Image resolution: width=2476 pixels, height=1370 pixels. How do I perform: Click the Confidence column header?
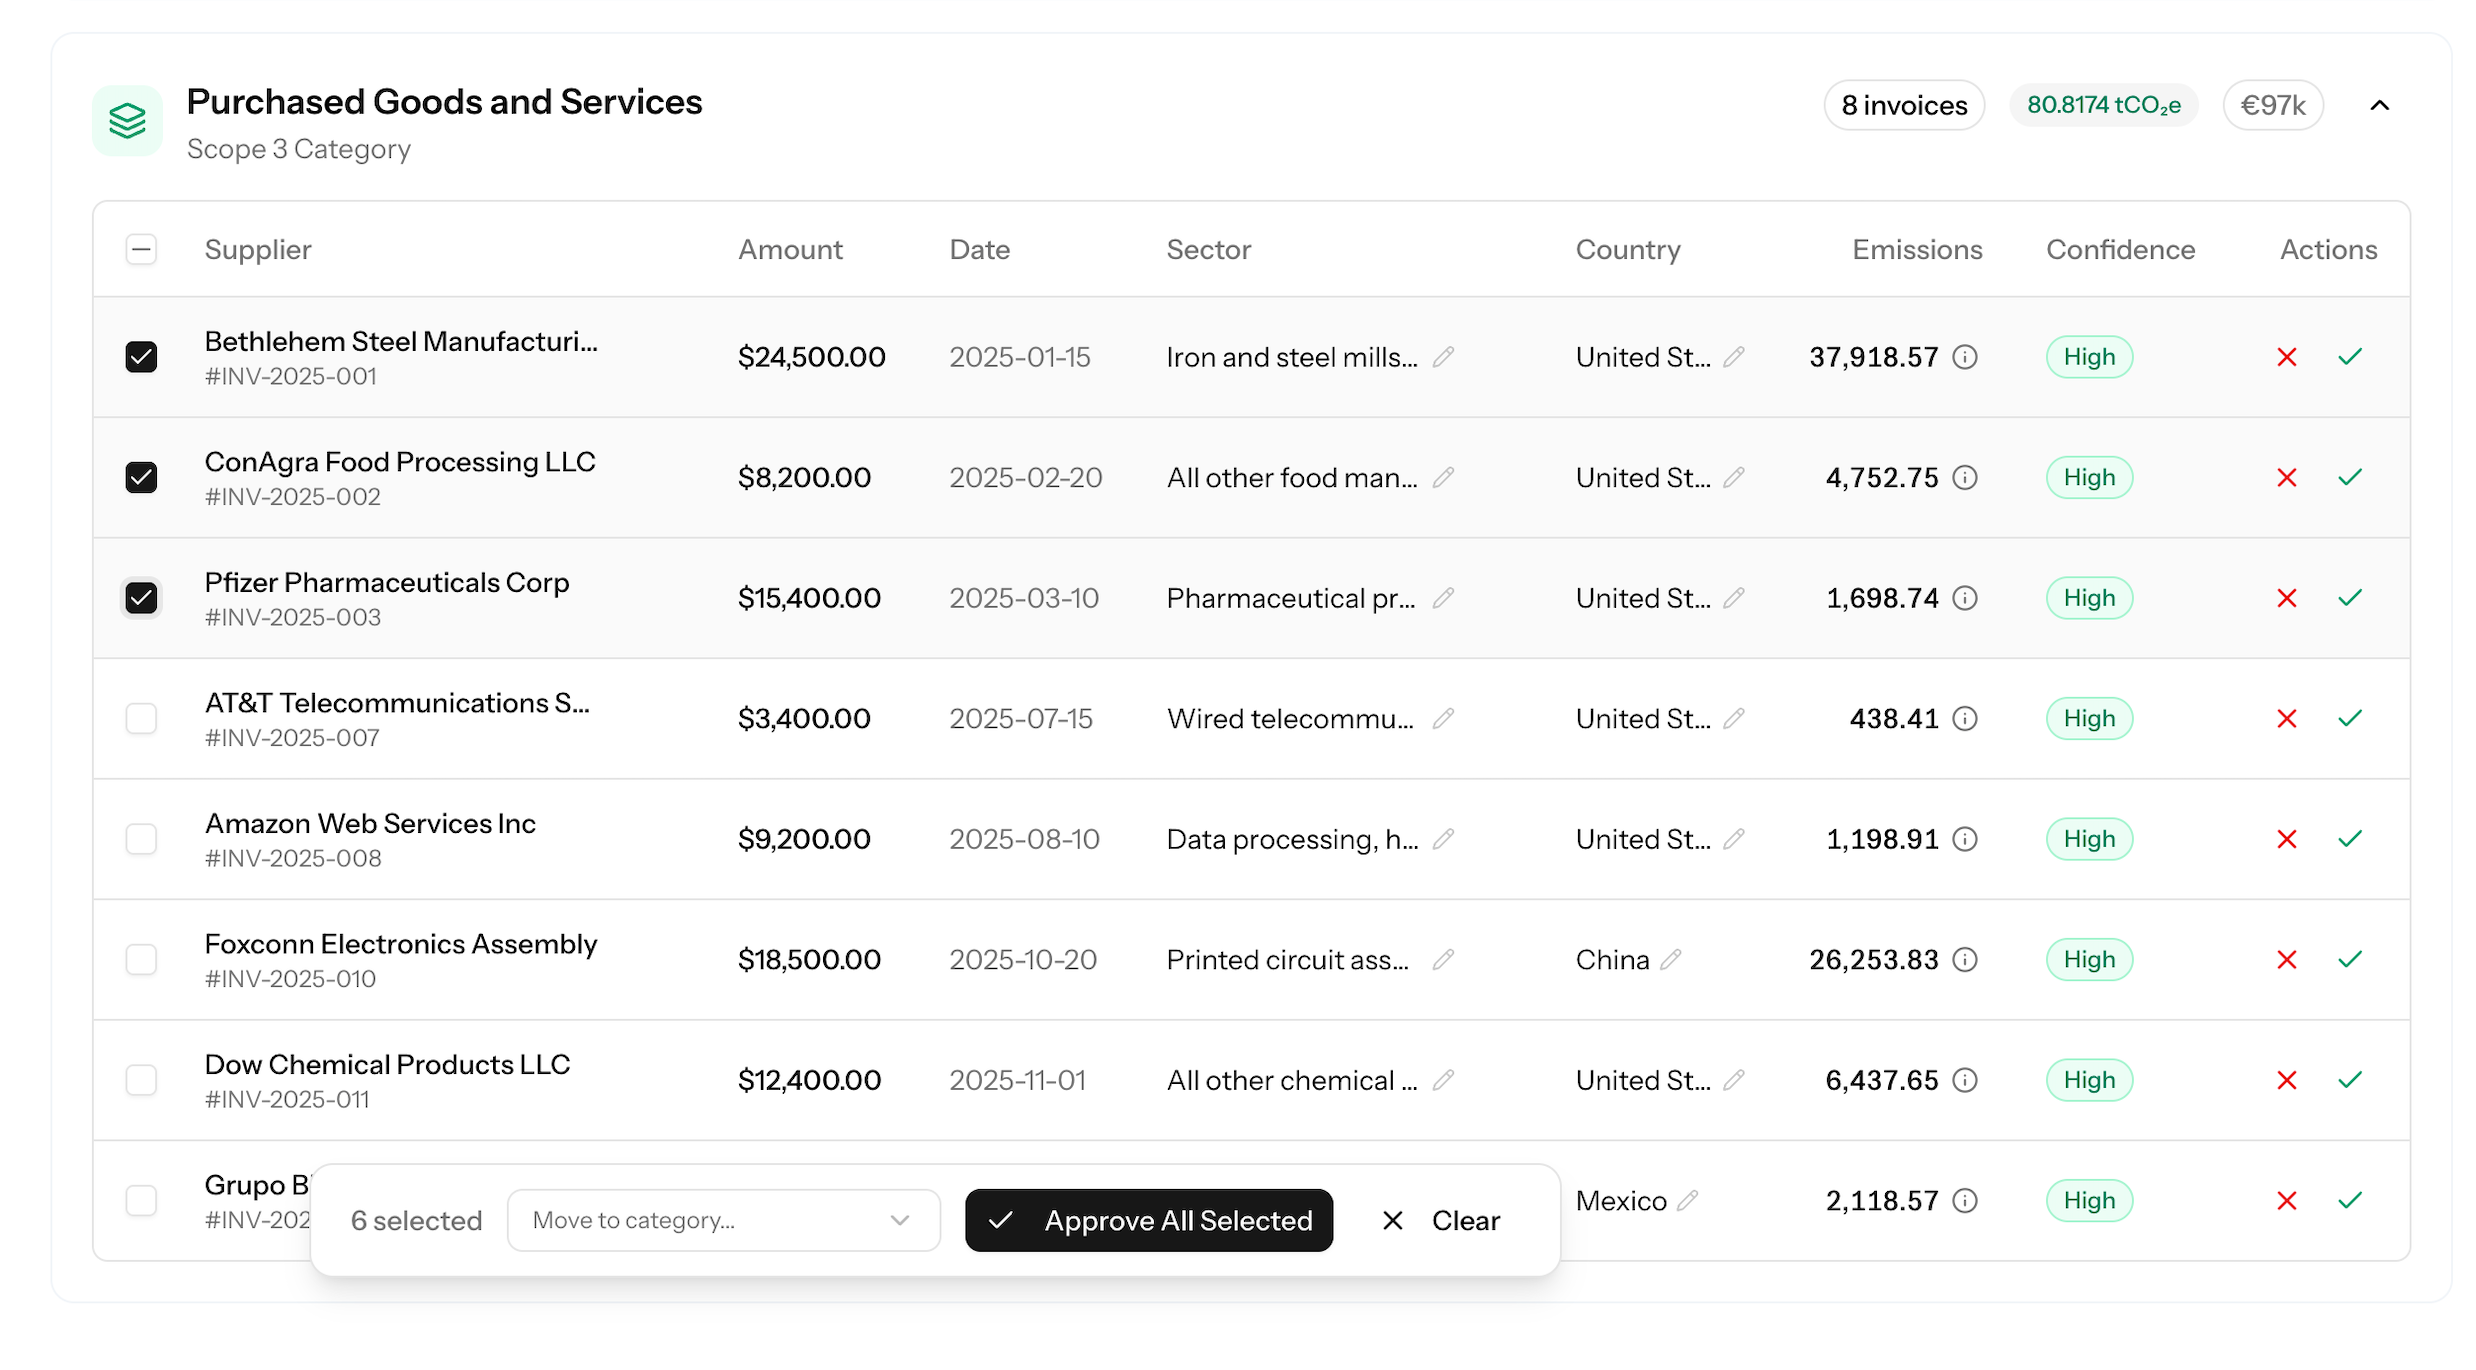(2120, 249)
